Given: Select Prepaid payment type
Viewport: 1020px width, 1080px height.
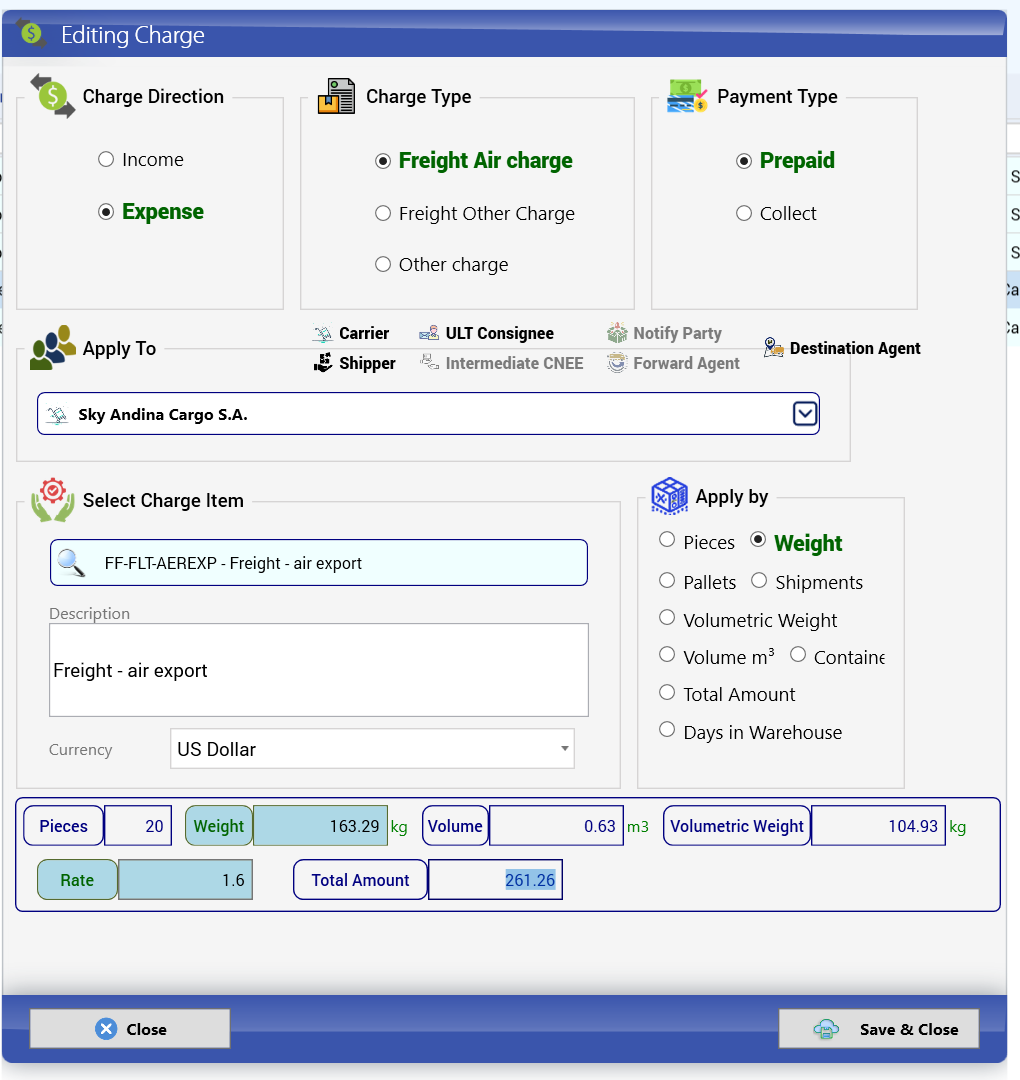Looking at the screenshot, I should [744, 161].
